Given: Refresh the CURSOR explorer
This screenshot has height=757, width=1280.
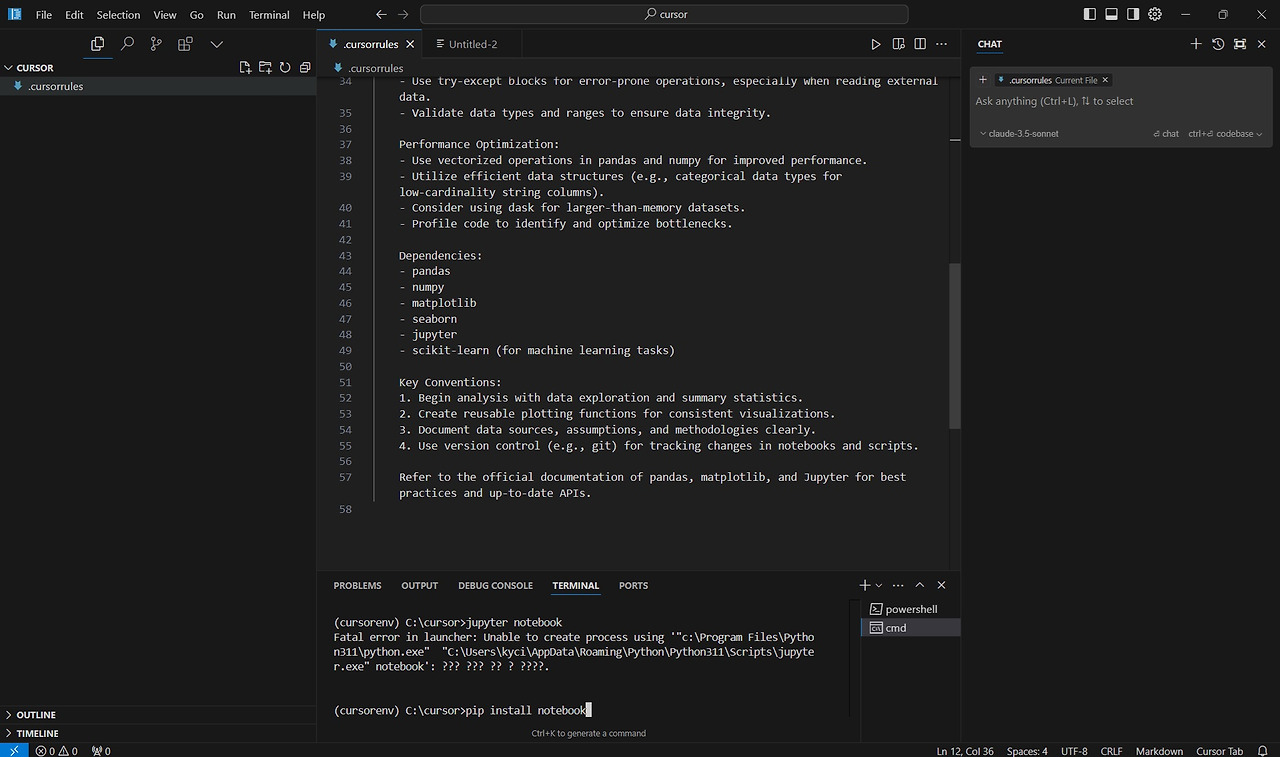Looking at the screenshot, I should (285, 68).
